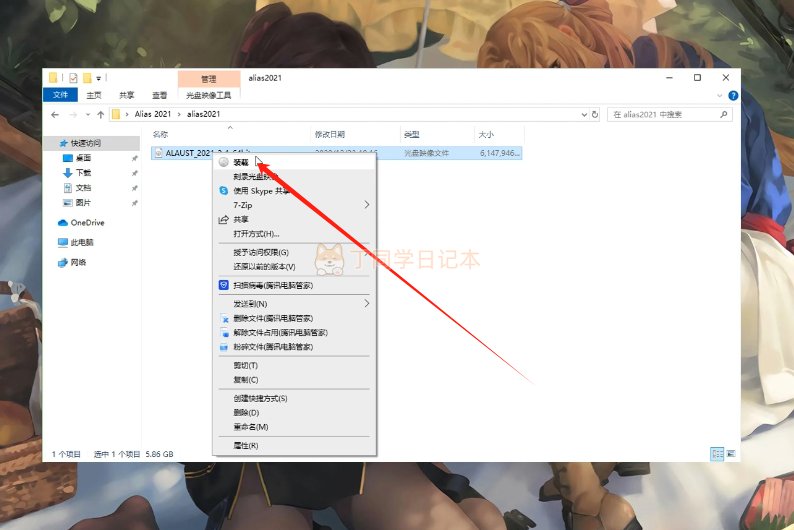Click the OneDrive cloud icon in sidebar
The image size is (794, 530).
click(63, 223)
